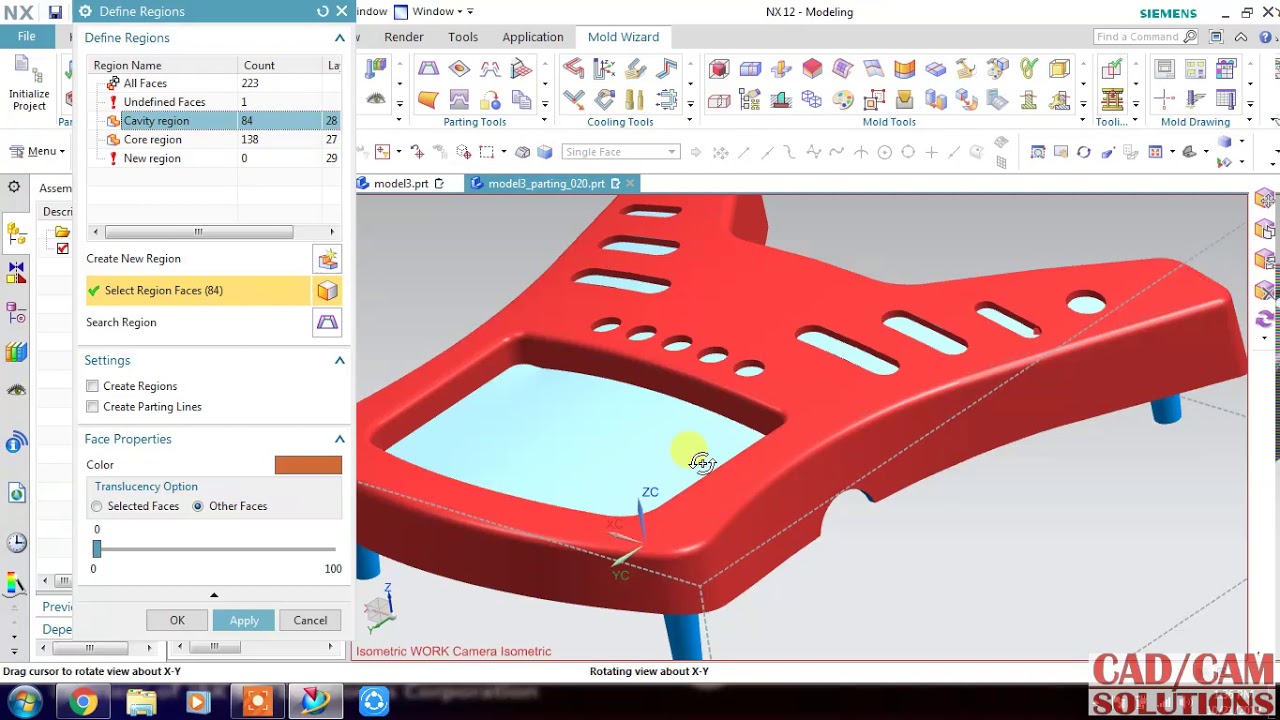Switch to the Application tab
The height and width of the screenshot is (720, 1280).
533,37
